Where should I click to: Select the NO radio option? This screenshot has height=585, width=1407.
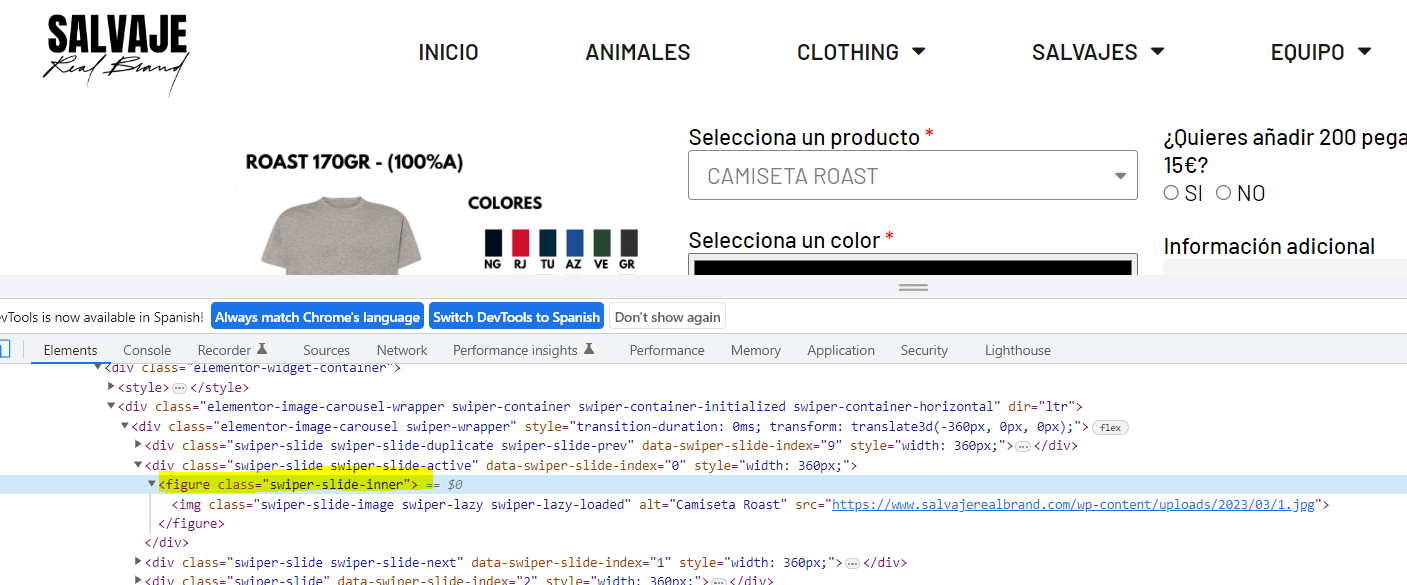point(1223,193)
